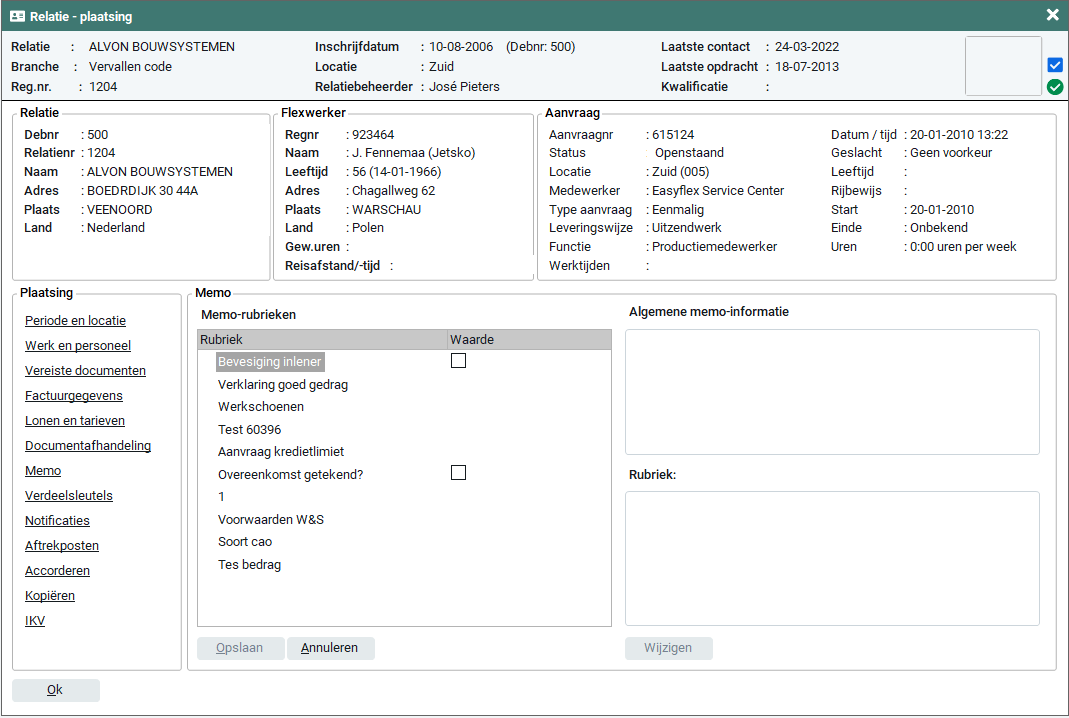Open Vereiste documenten page
1069x718 pixels.
85,371
